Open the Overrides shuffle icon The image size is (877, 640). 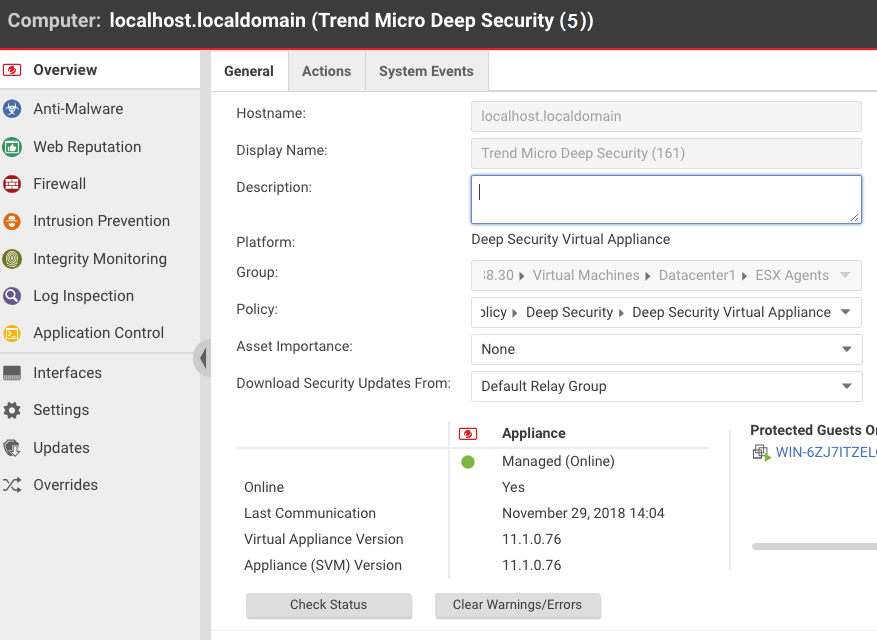point(12,485)
